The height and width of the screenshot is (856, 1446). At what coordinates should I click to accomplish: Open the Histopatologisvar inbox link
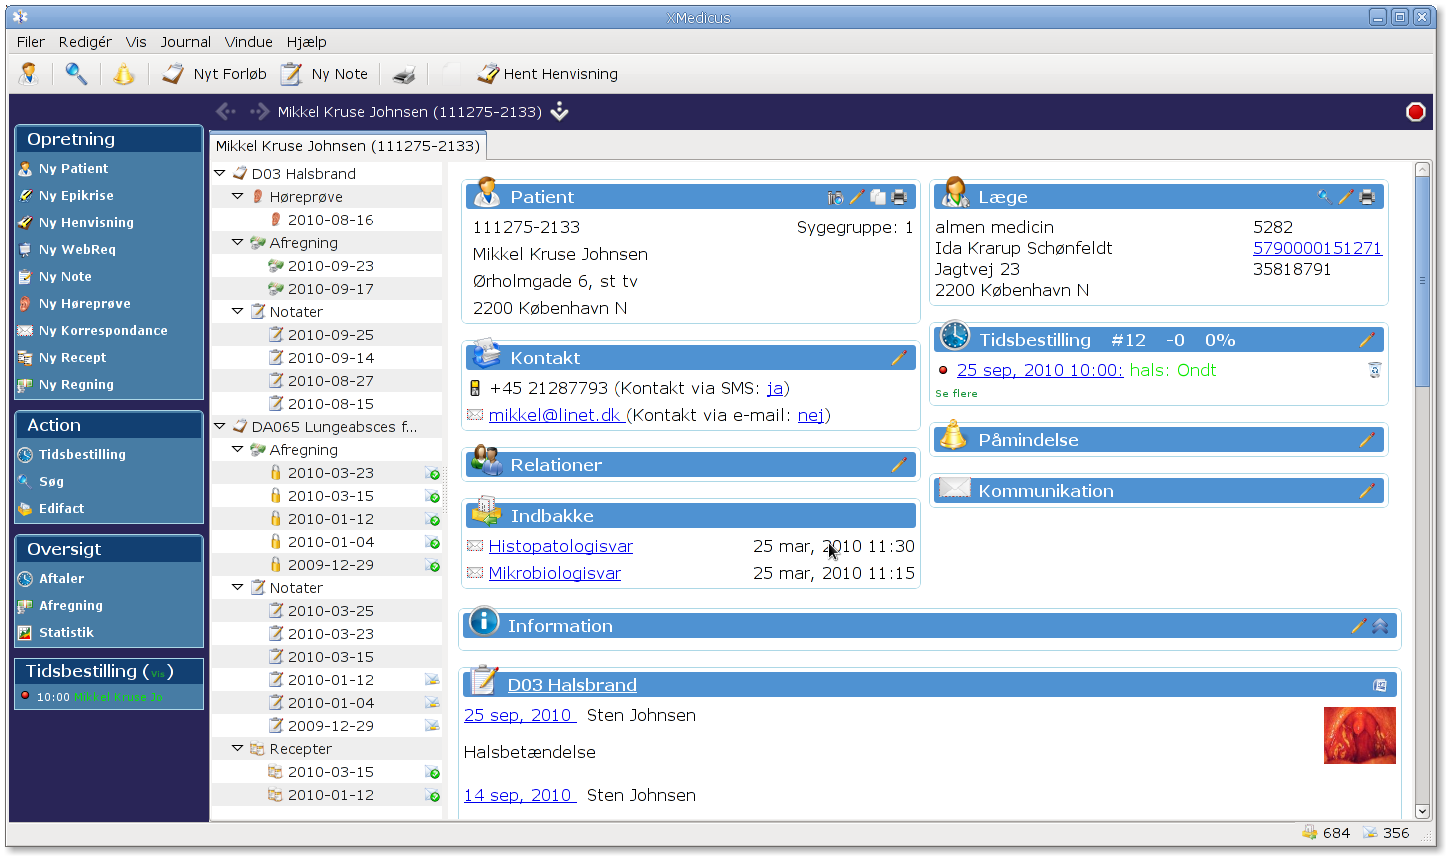point(560,546)
